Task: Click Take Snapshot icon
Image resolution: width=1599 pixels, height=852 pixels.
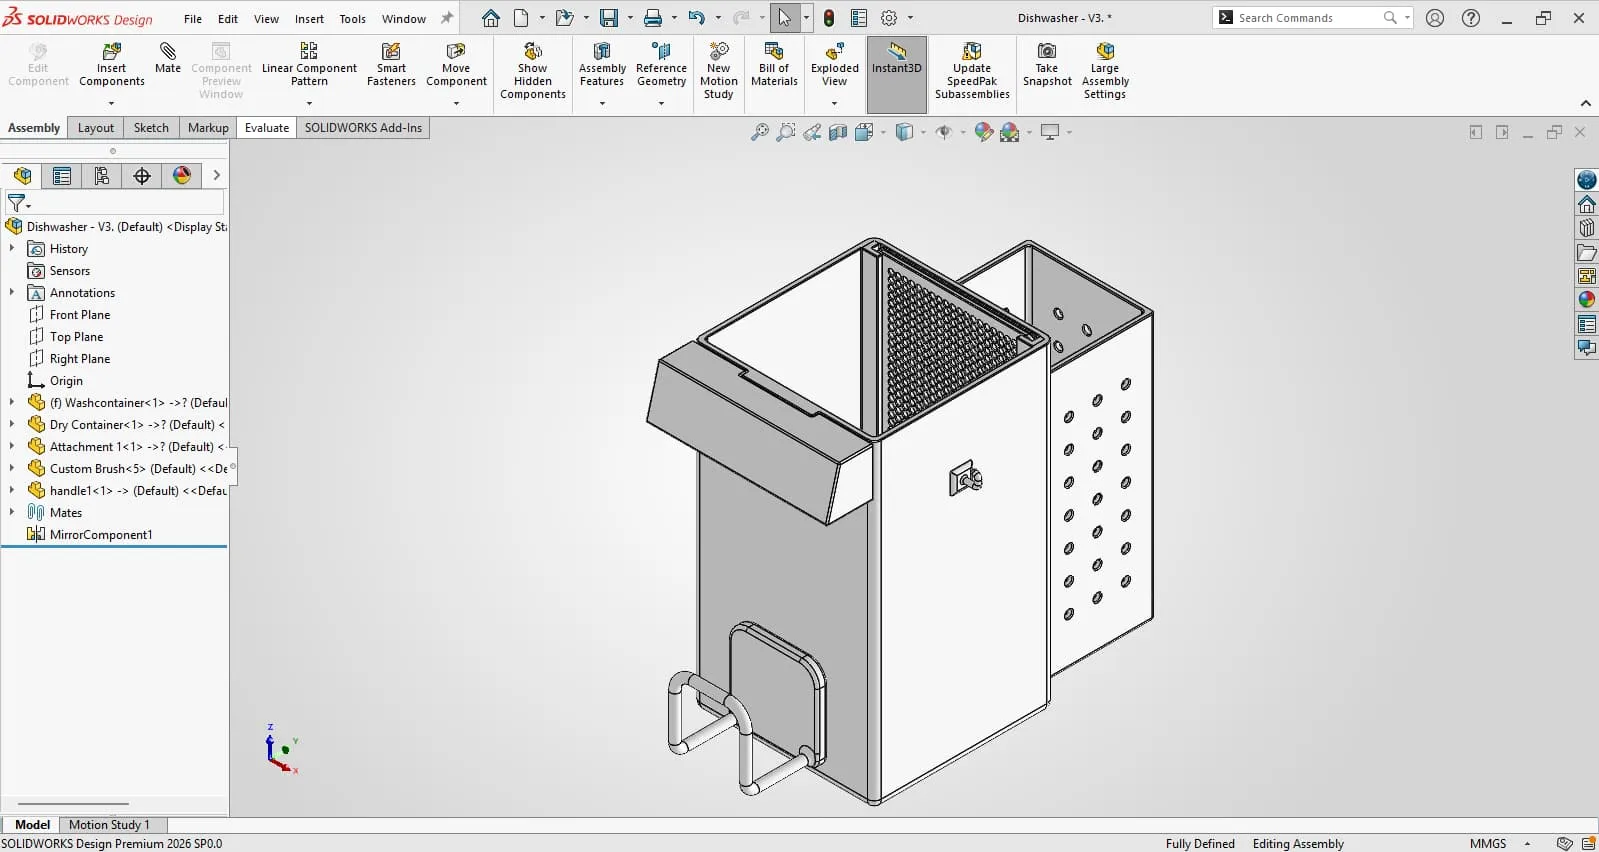Action: [1047, 65]
